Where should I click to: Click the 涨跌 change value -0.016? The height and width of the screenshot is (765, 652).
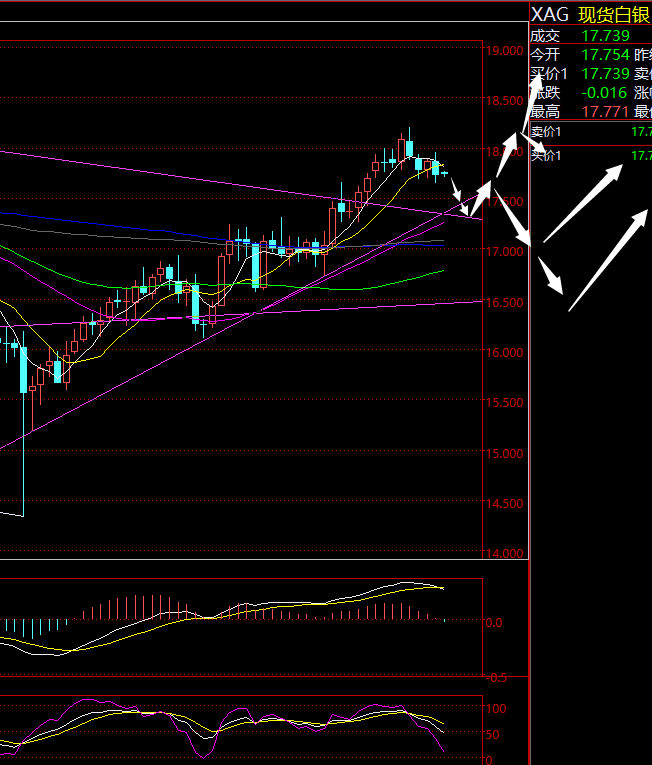[x=604, y=93]
